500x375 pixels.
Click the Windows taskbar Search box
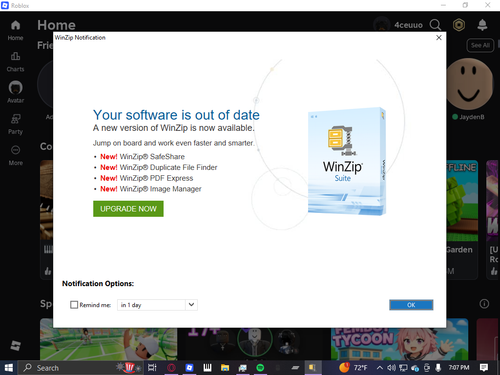click(x=80, y=368)
